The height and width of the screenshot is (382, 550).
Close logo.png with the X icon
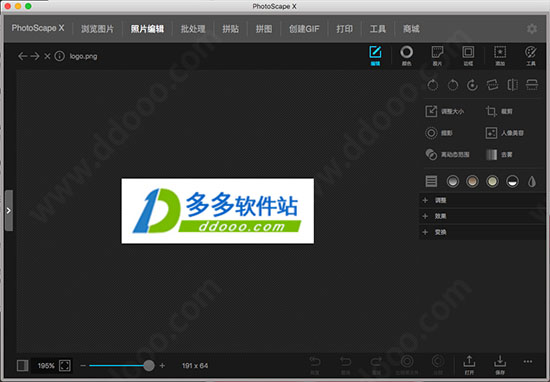point(47,56)
